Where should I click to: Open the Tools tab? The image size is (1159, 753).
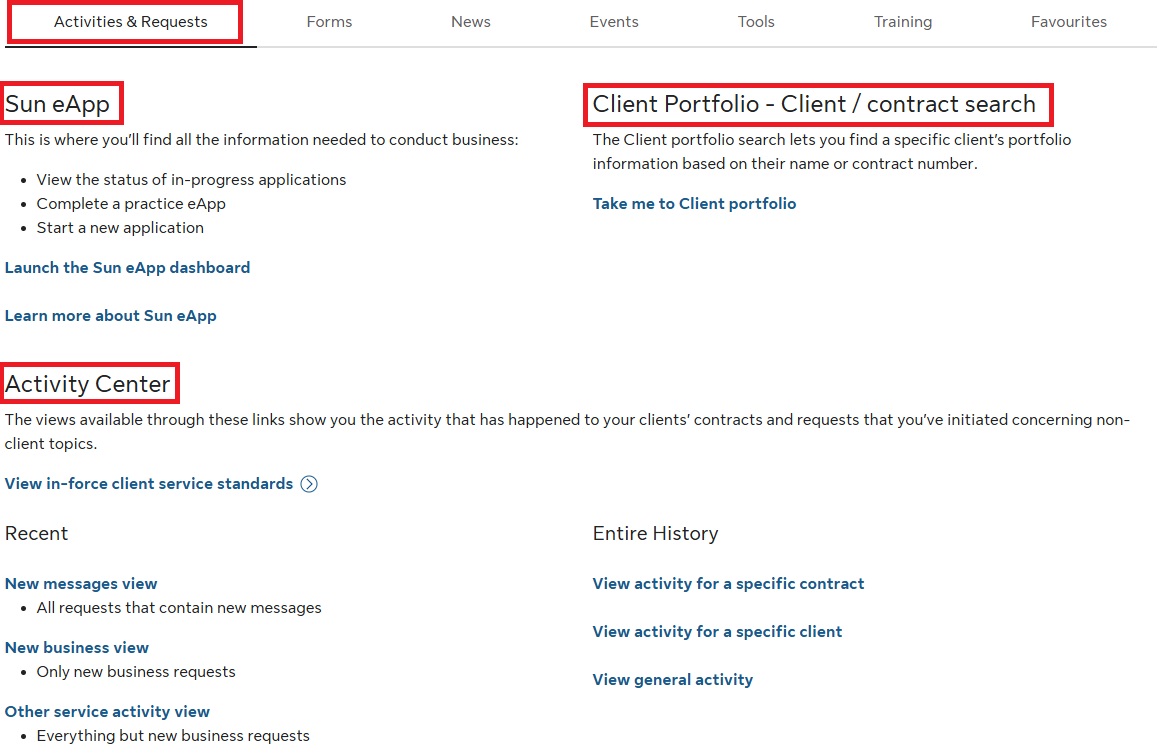(756, 22)
